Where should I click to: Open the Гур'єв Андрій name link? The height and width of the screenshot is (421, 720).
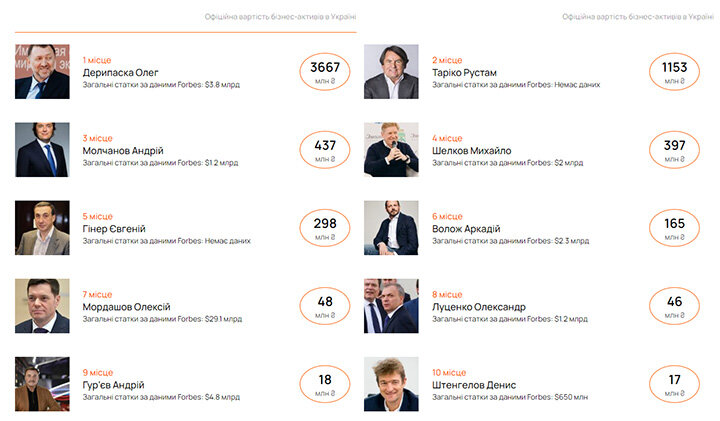click(113, 385)
